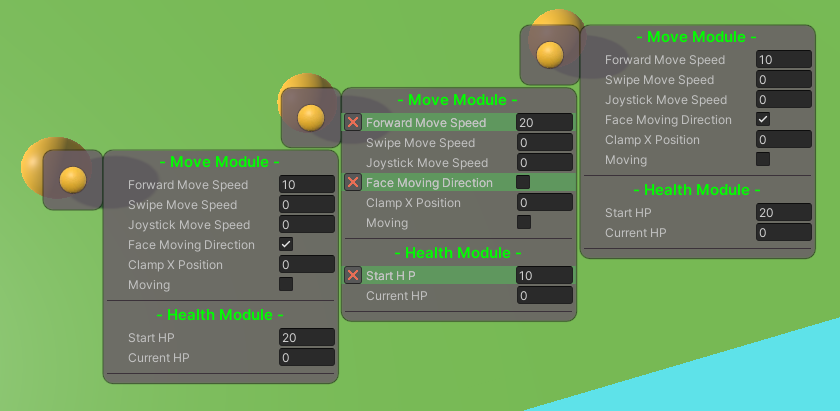
Task: Click Joystick Move Speed field in right panel
Action: 784,99
